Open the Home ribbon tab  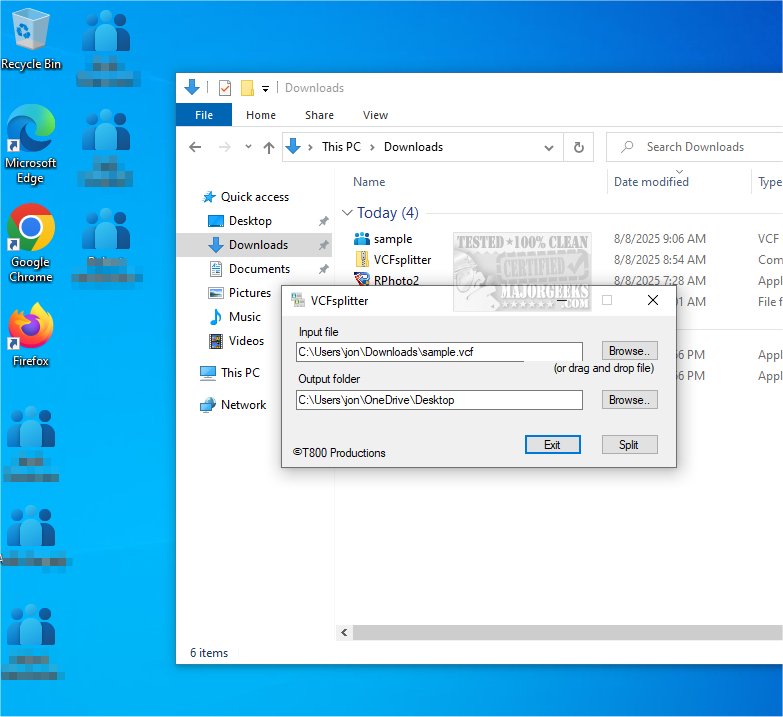[261, 115]
